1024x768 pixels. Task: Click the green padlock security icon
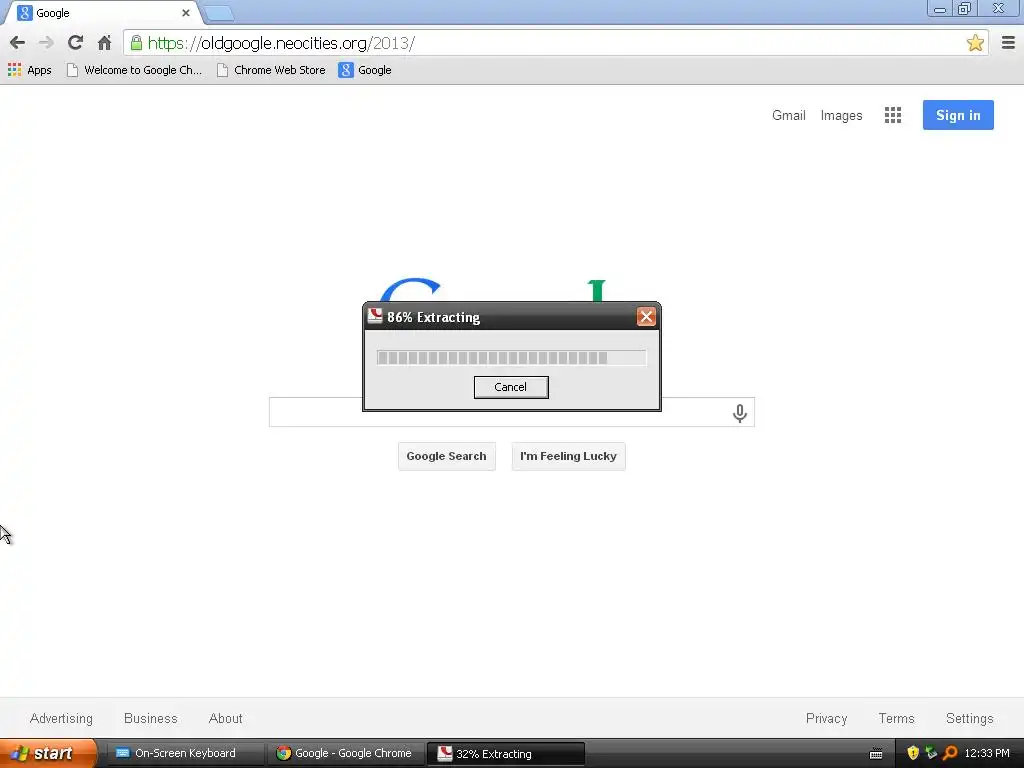click(x=136, y=43)
